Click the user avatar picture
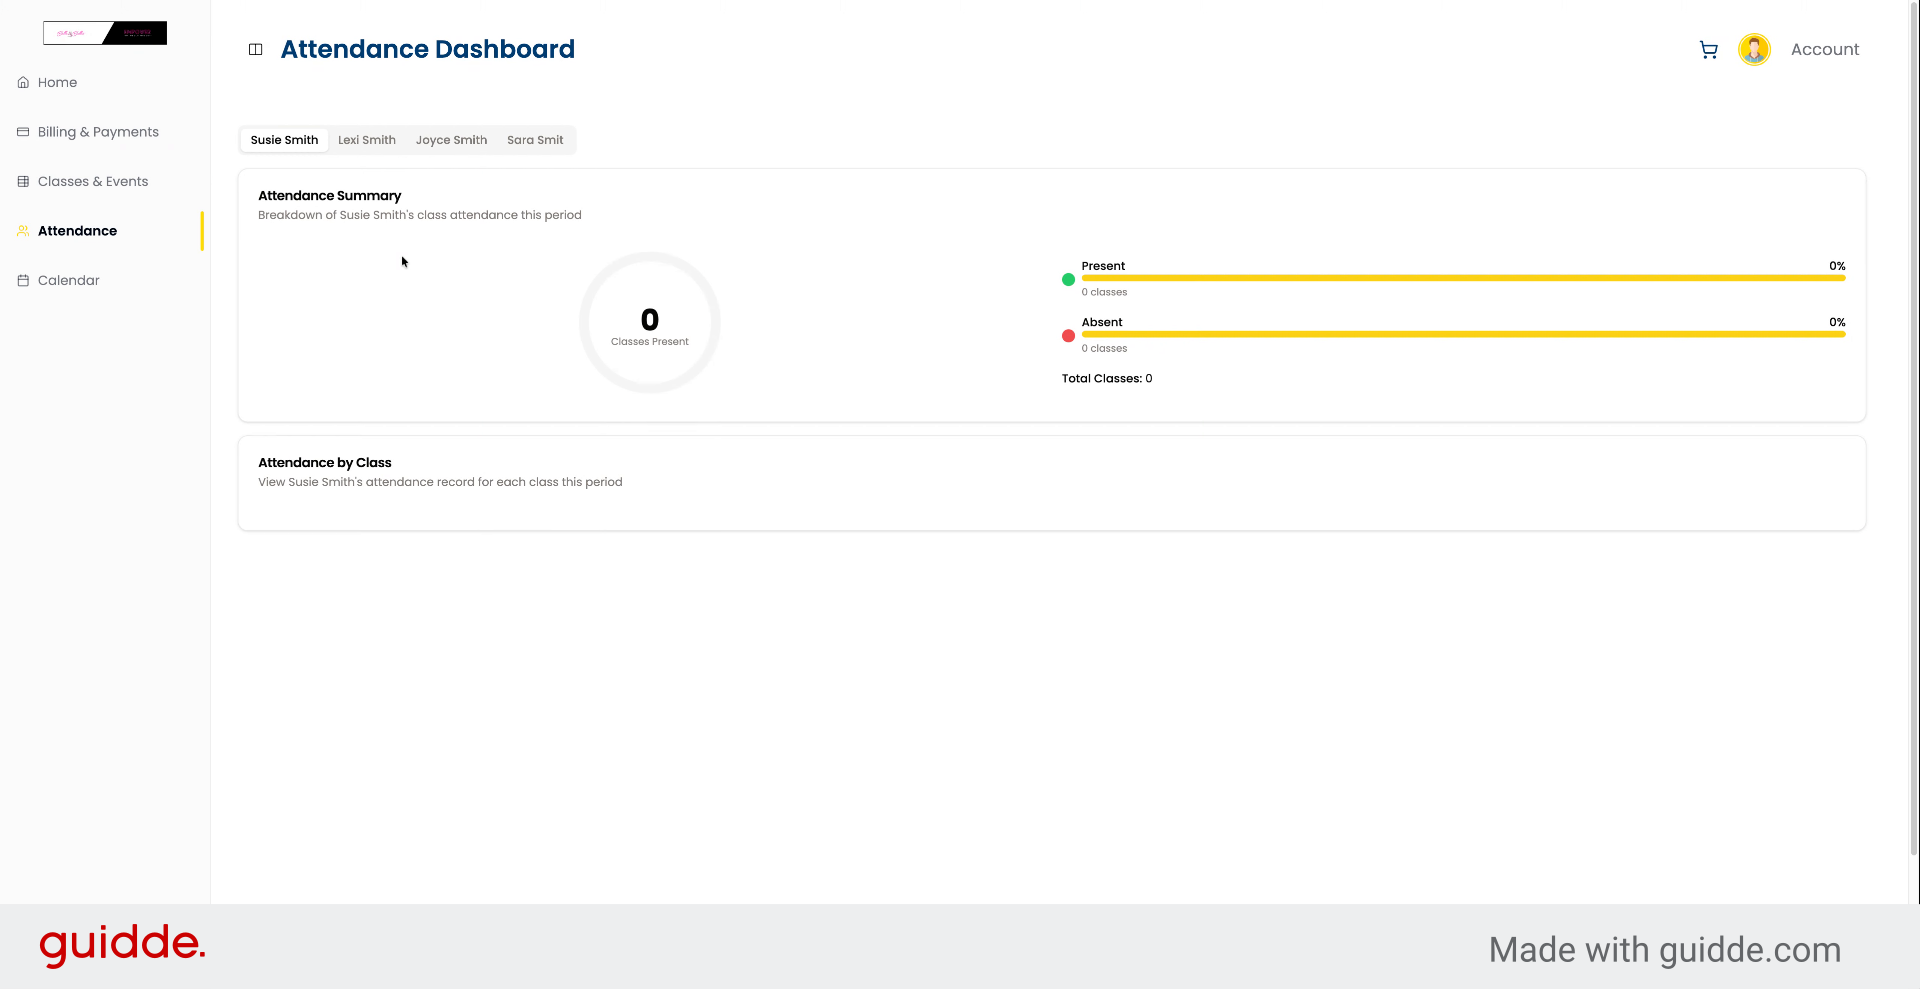 coord(1754,49)
